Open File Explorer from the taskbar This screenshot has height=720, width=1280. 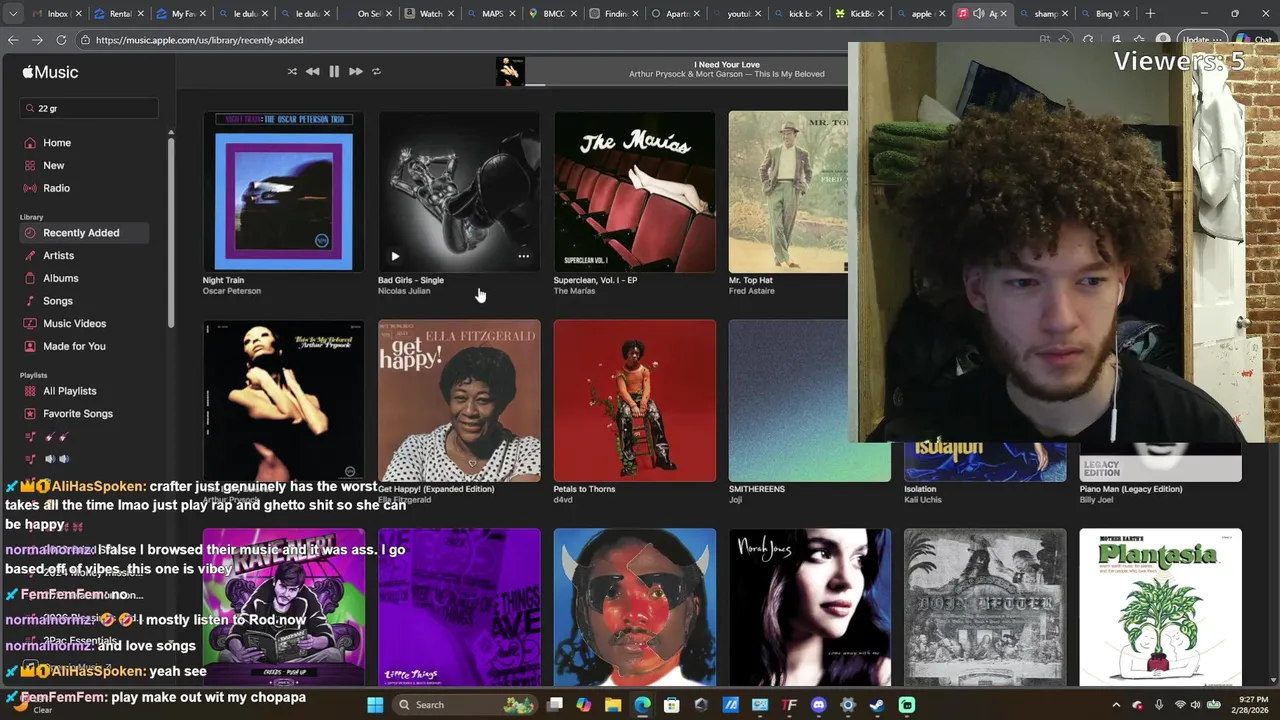613,705
